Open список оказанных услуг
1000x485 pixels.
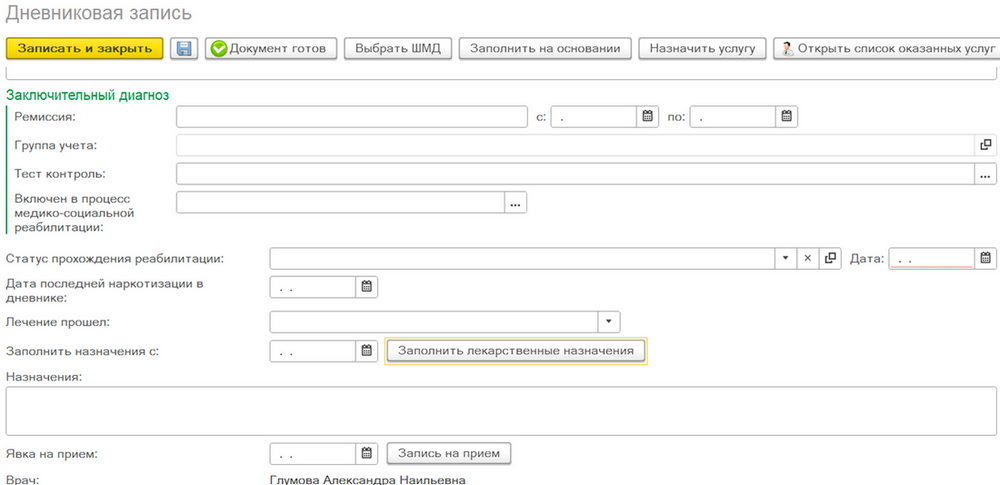click(885, 48)
